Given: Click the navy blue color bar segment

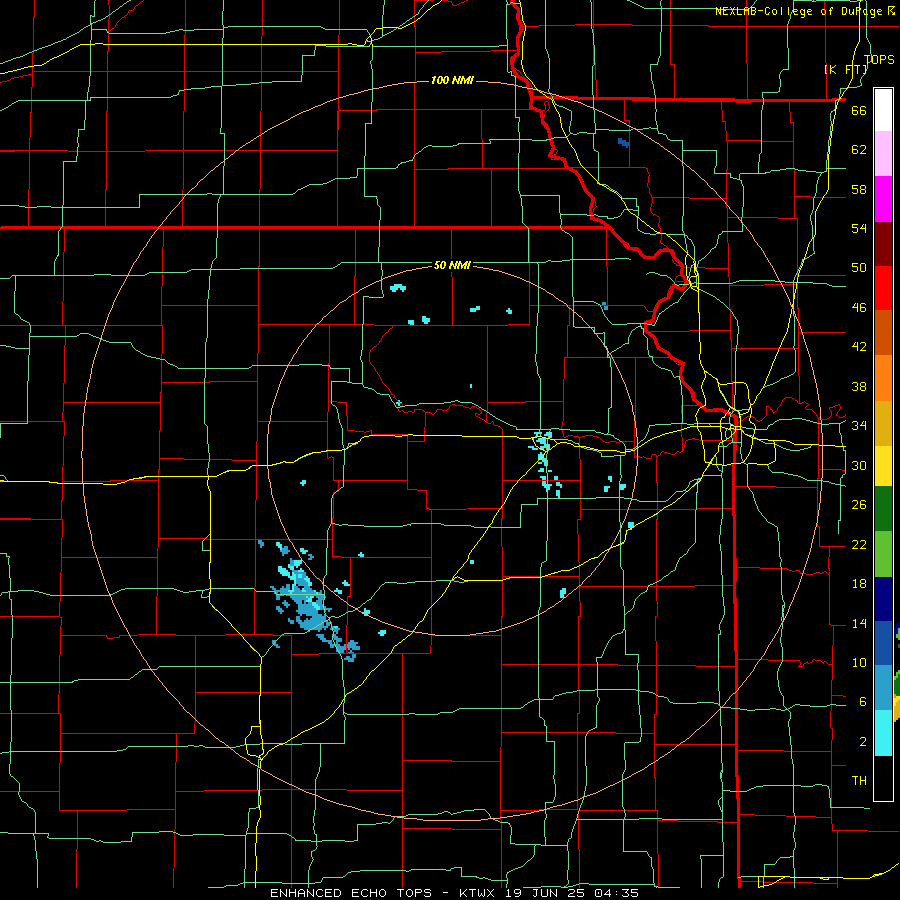Looking at the screenshot, I should point(883,599).
